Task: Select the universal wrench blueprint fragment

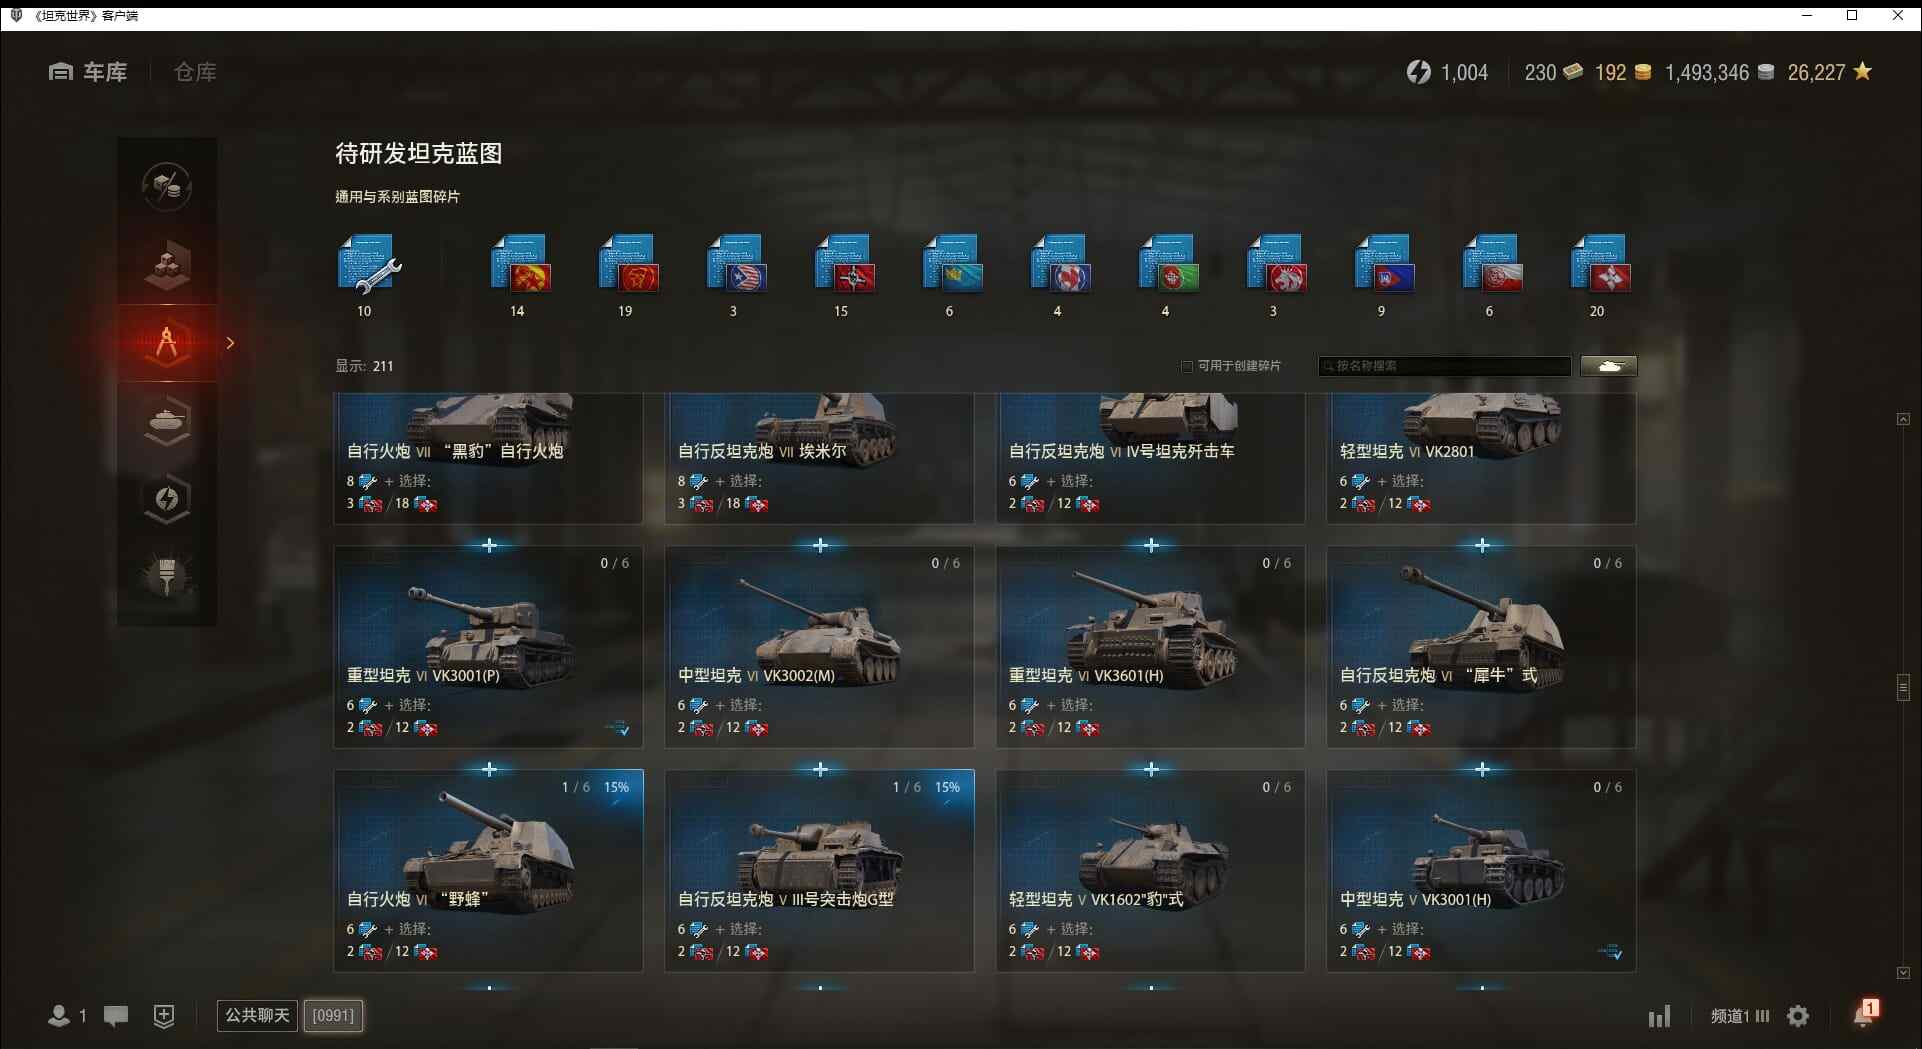Action: 370,263
